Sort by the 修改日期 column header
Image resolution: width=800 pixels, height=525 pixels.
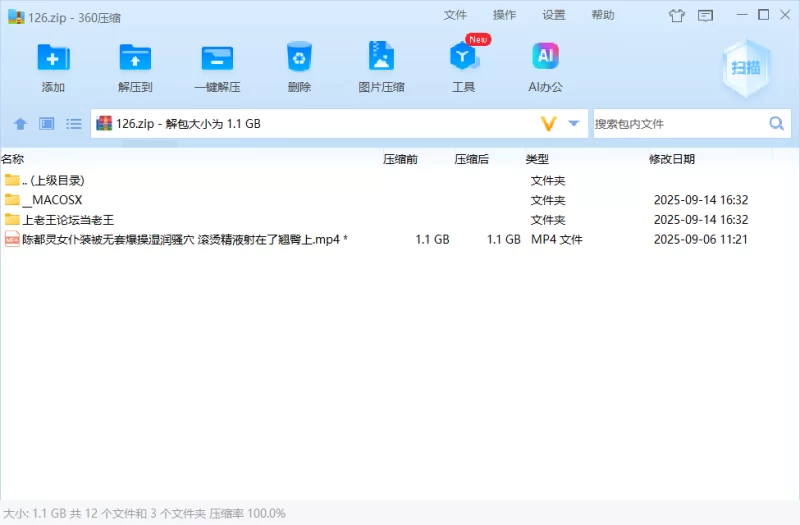[672, 159]
